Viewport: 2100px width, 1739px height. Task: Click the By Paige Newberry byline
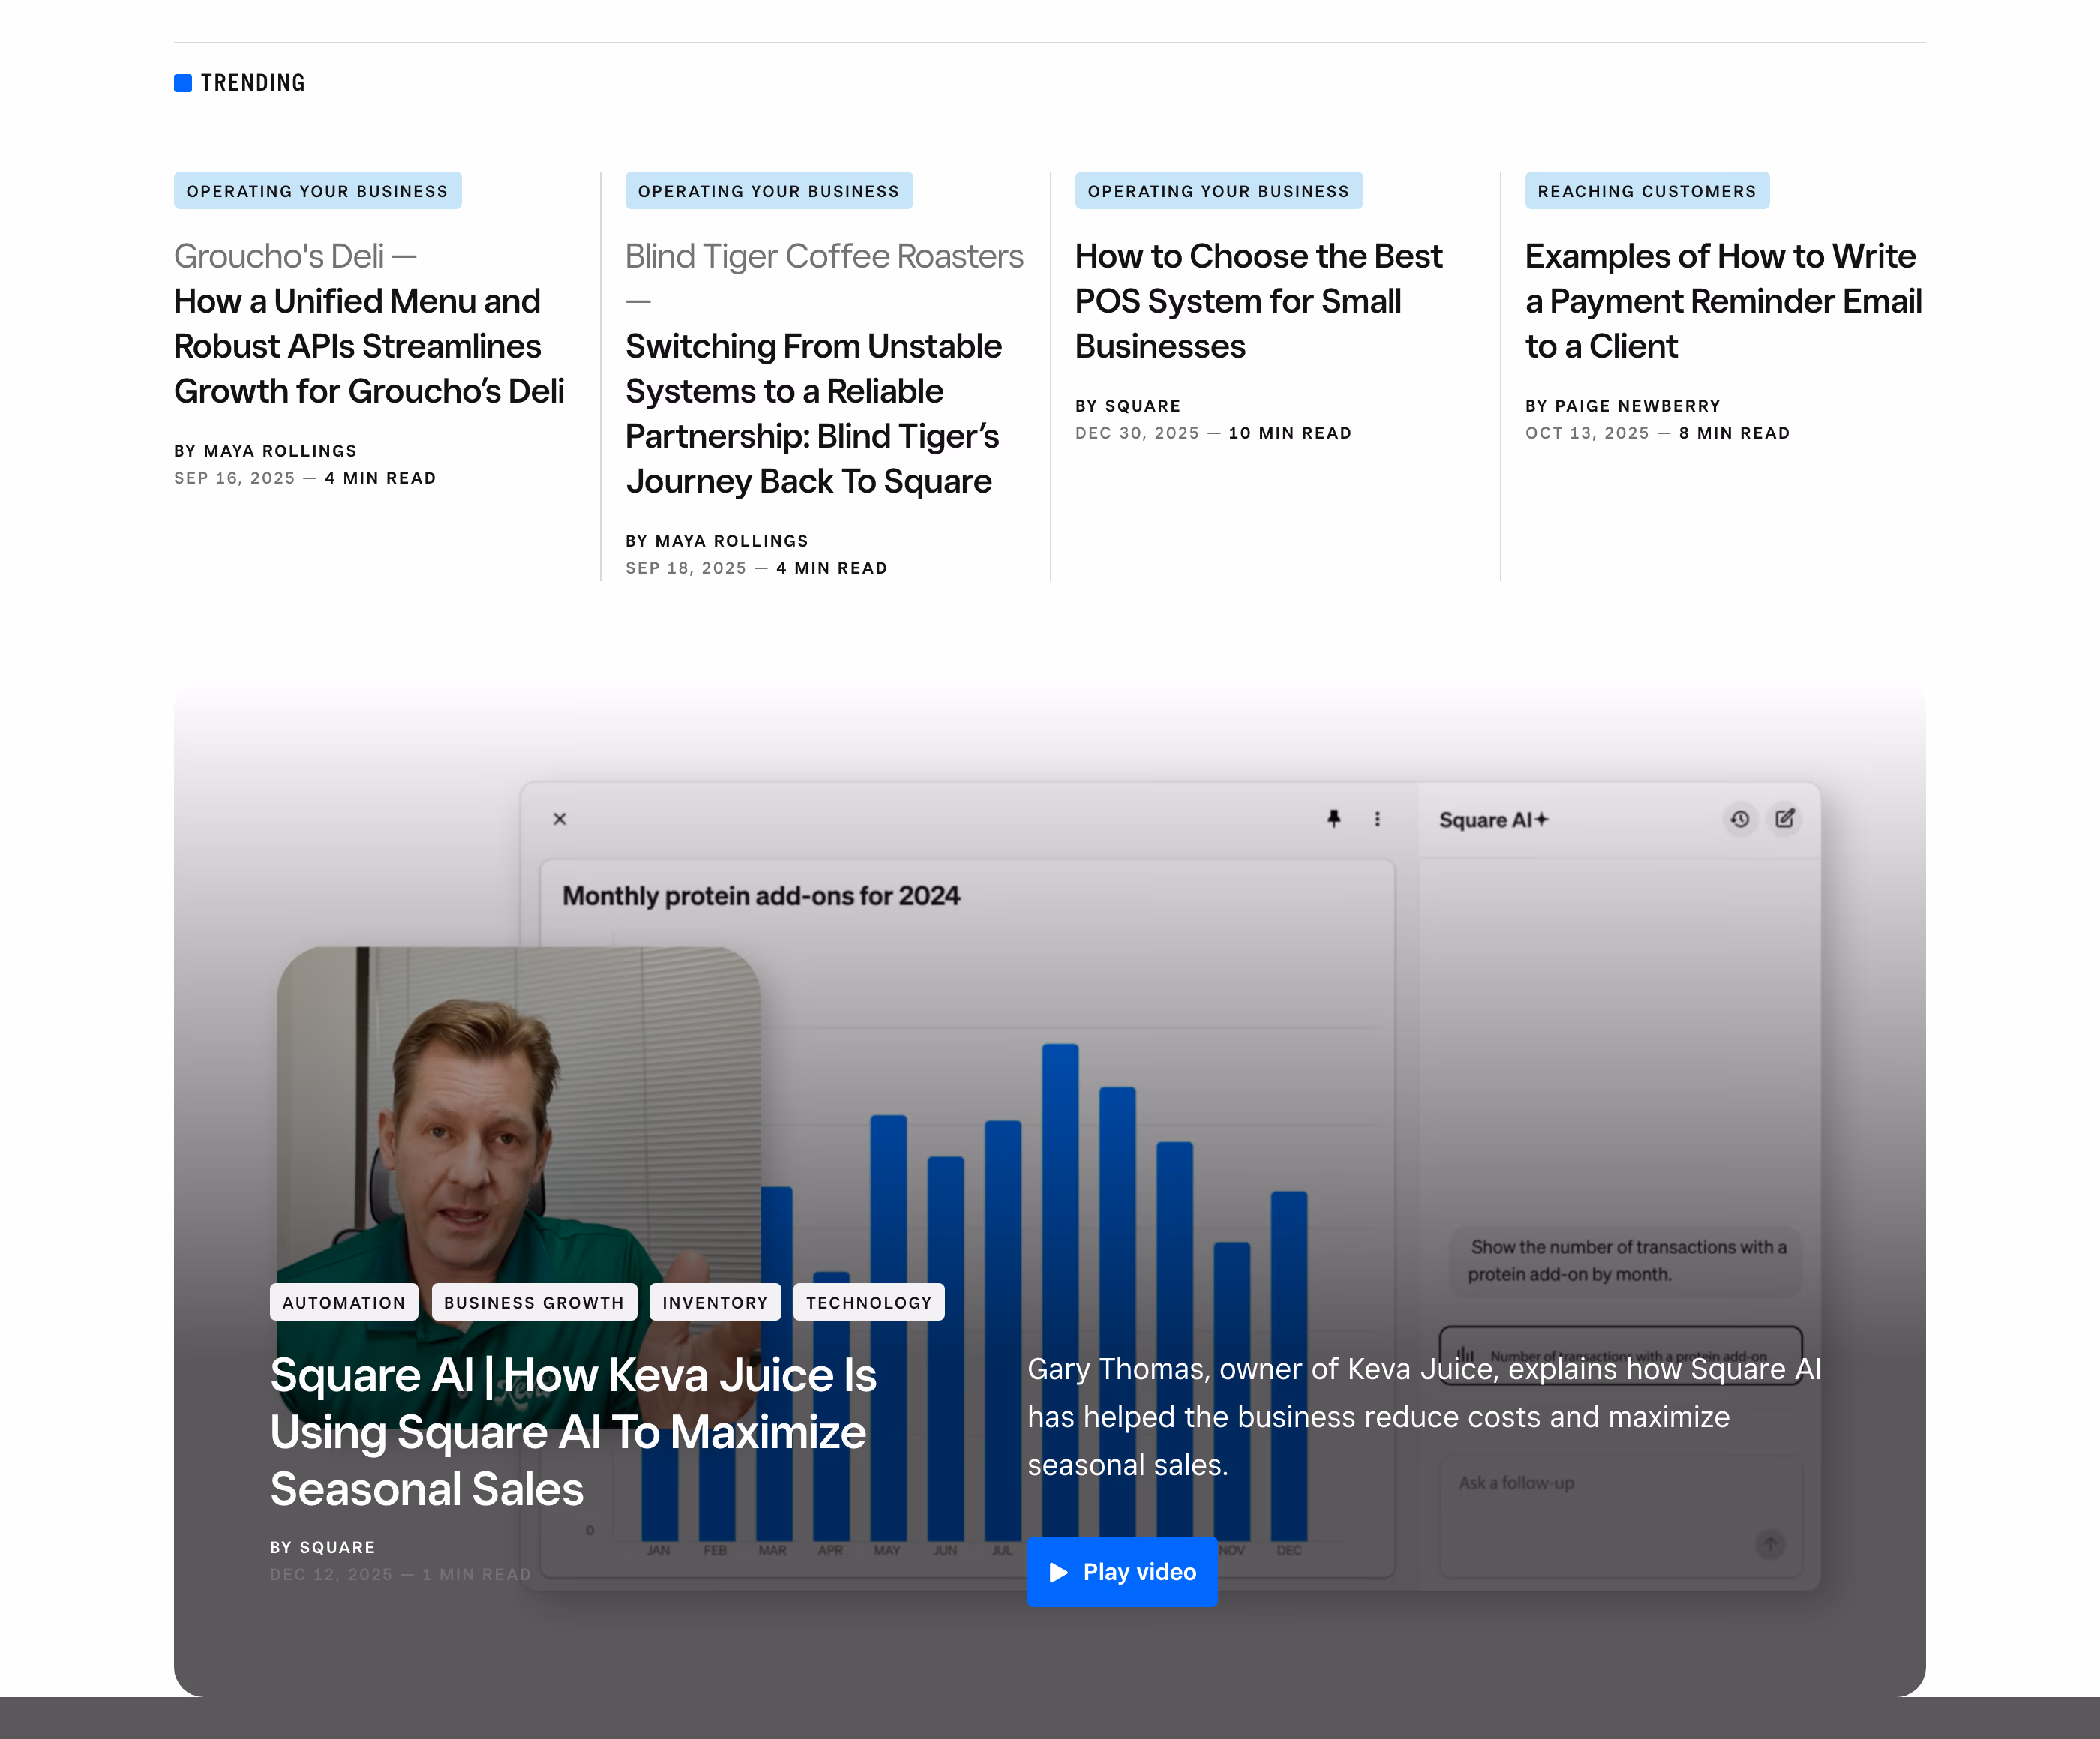(1623, 406)
